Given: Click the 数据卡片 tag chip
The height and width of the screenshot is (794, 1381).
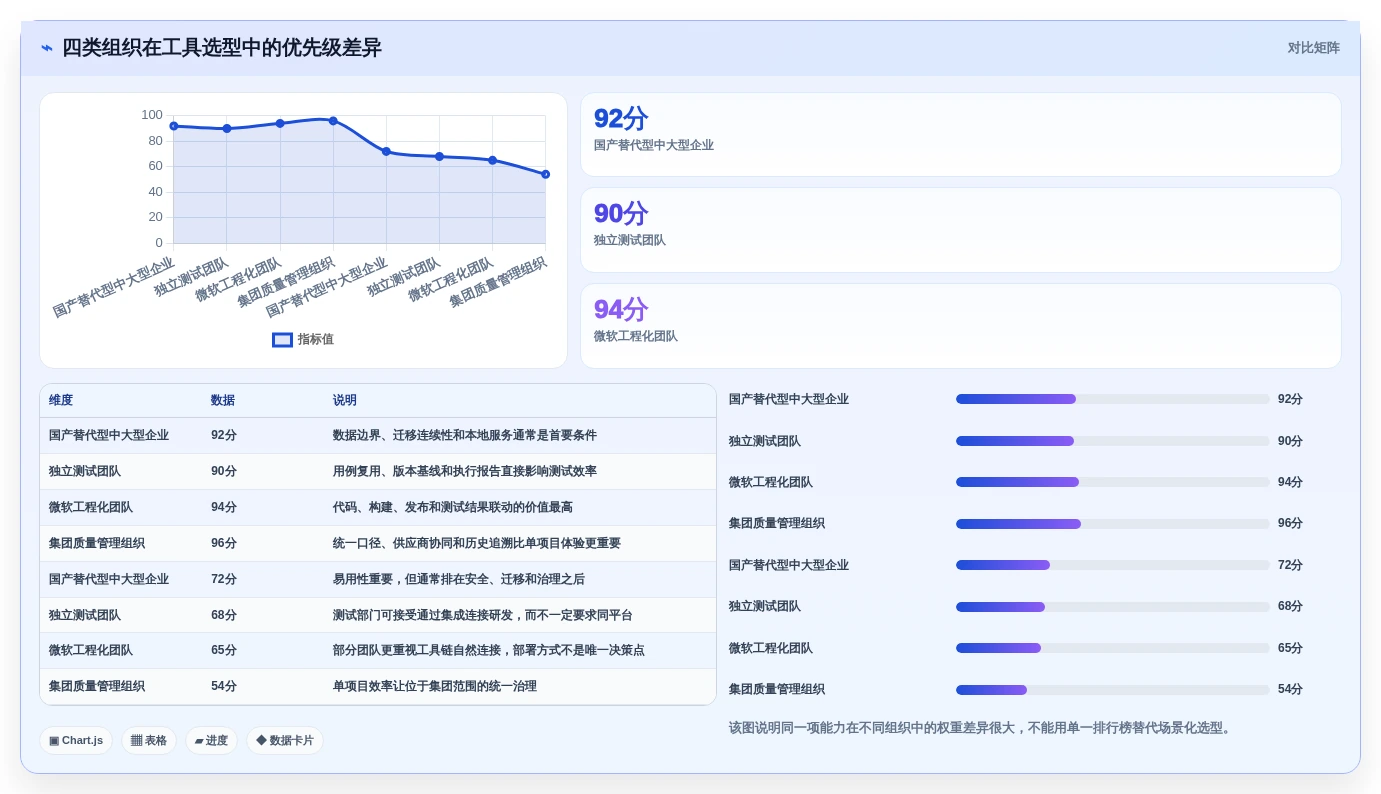Looking at the screenshot, I should coord(285,741).
